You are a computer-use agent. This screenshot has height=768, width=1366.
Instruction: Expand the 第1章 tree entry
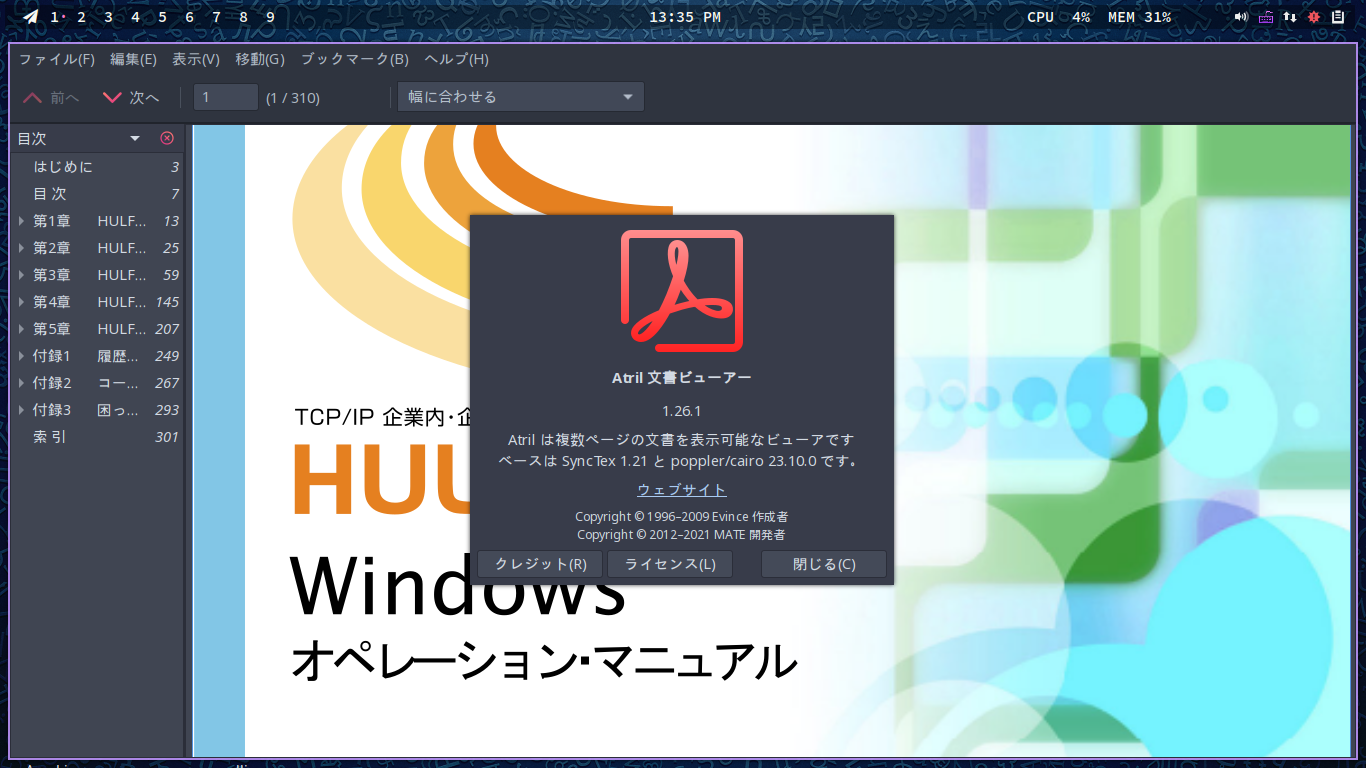point(22,221)
